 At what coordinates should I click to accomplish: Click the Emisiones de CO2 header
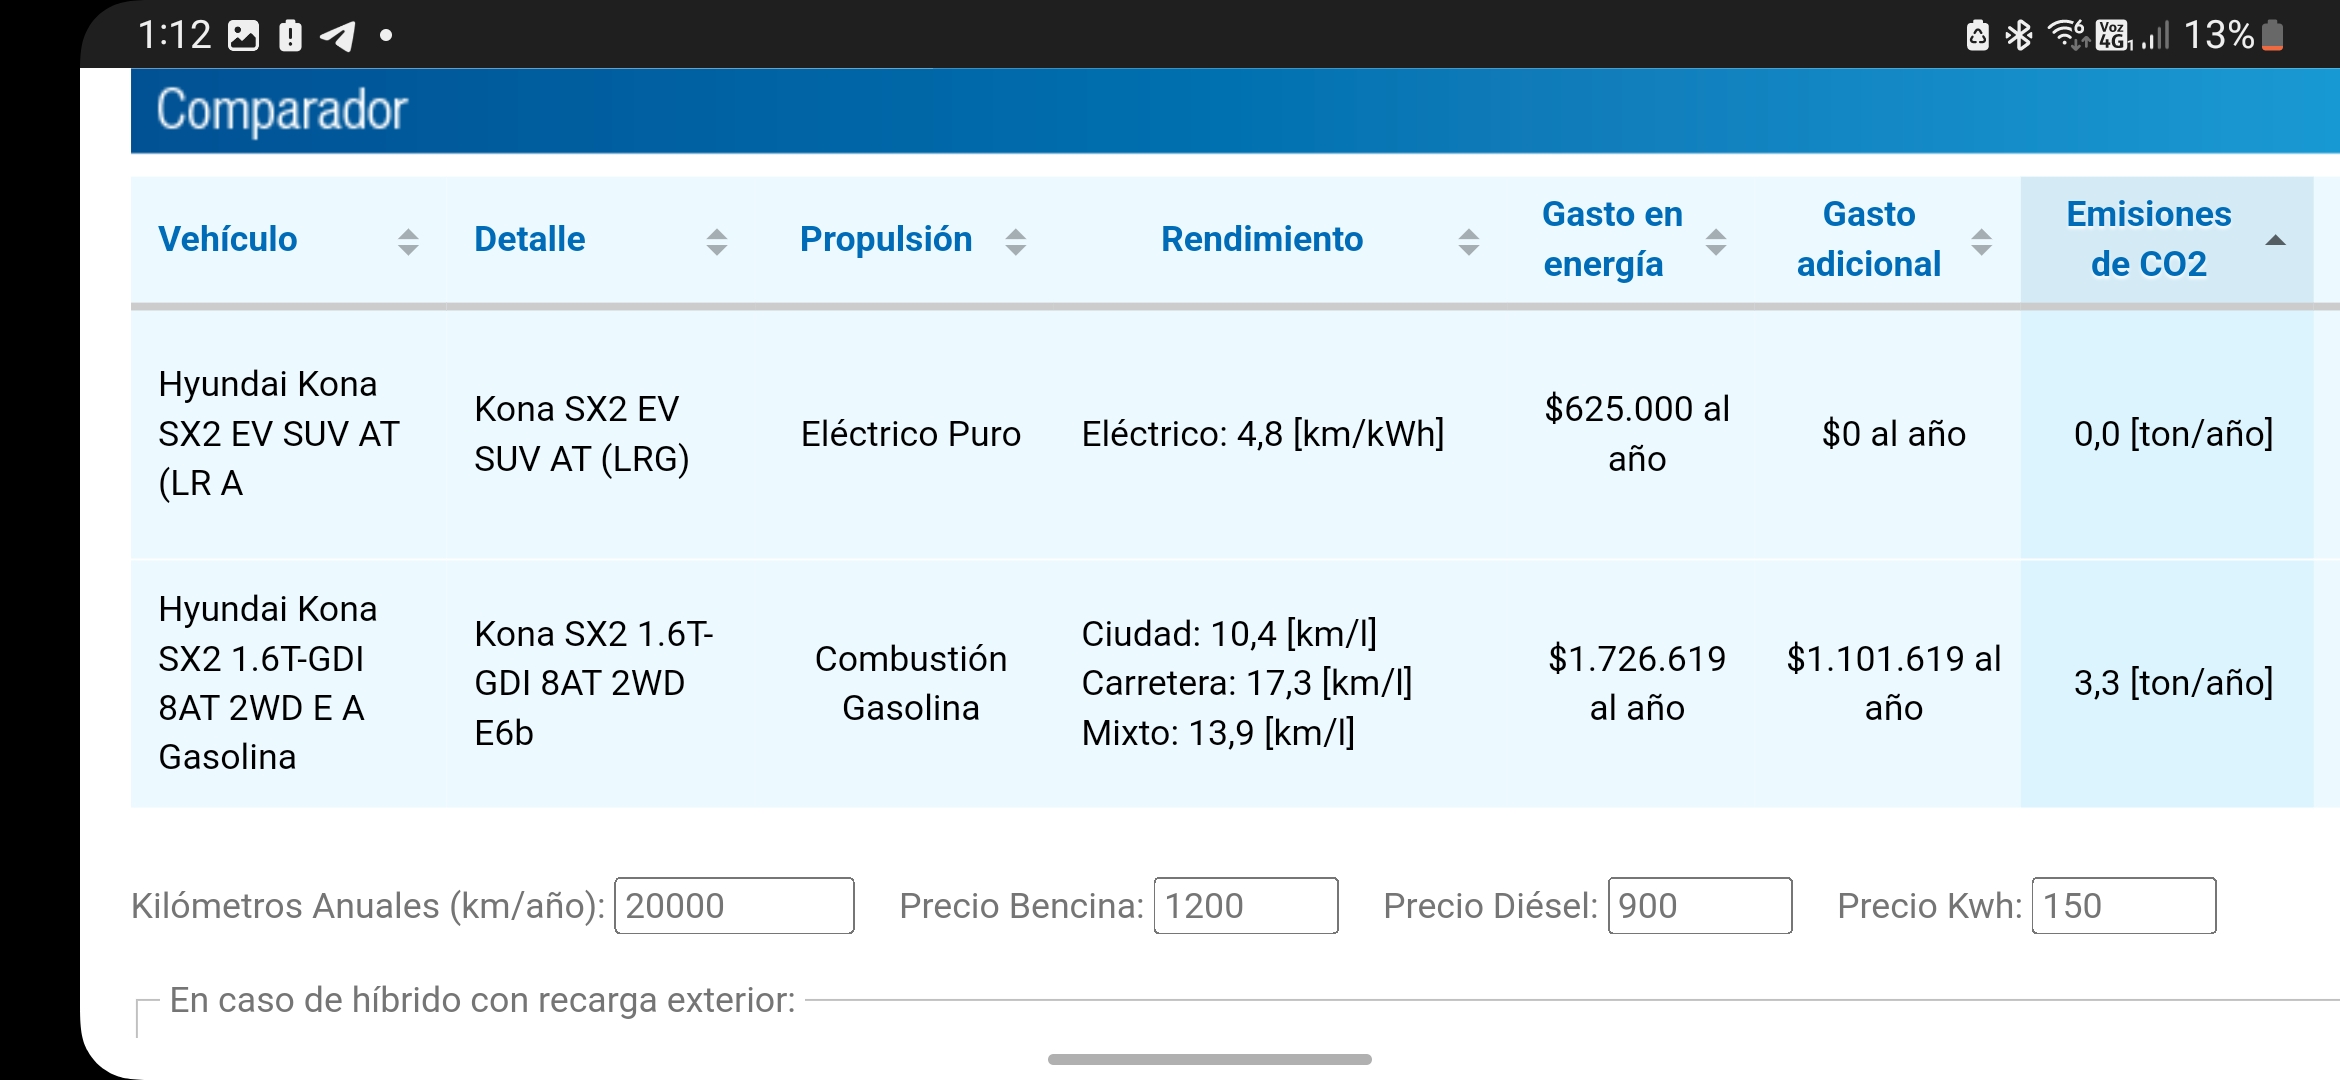[x=2148, y=239]
